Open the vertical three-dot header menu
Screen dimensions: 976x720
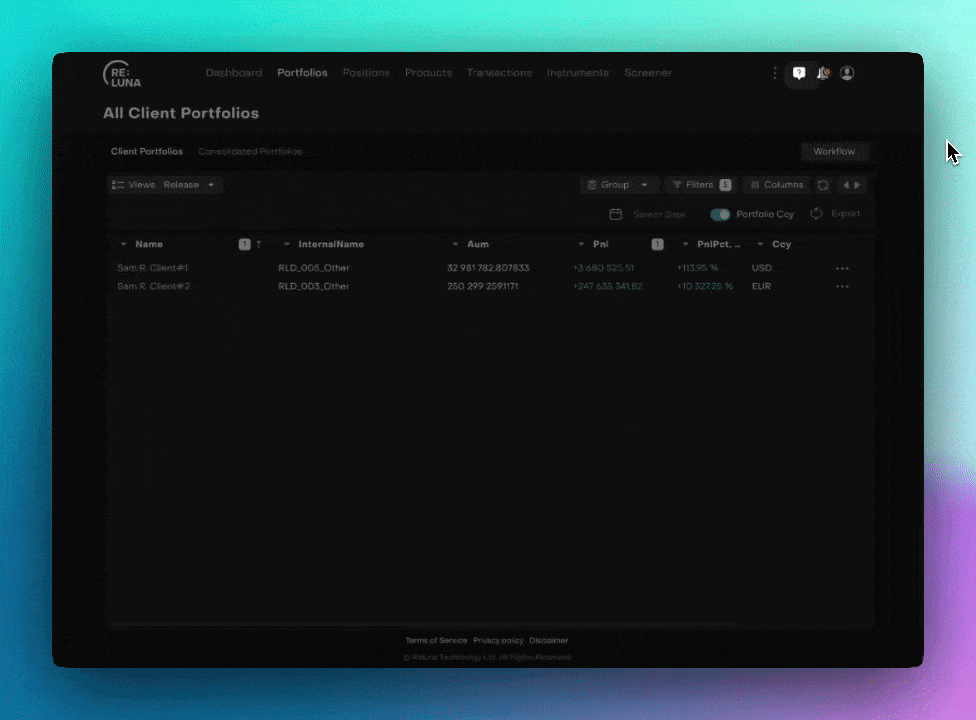pos(774,73)
